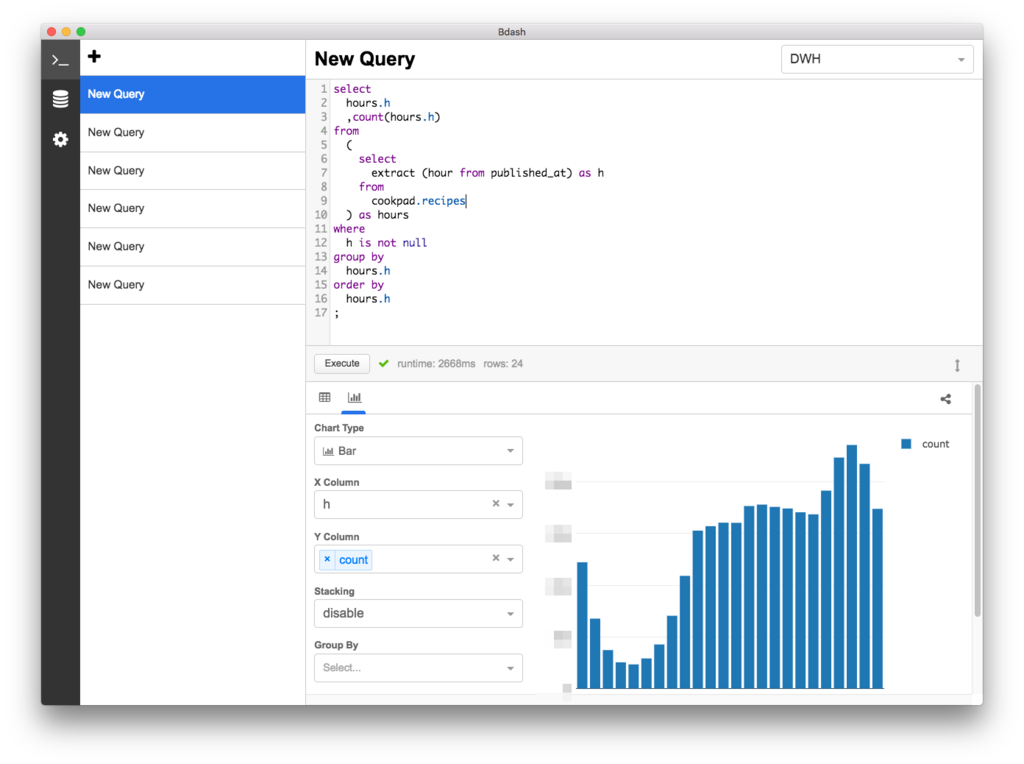1024x764 pixels.
Task: Click the 'group by' keyword on line 13
Action: pyautogui.click(x=359, y=257)
